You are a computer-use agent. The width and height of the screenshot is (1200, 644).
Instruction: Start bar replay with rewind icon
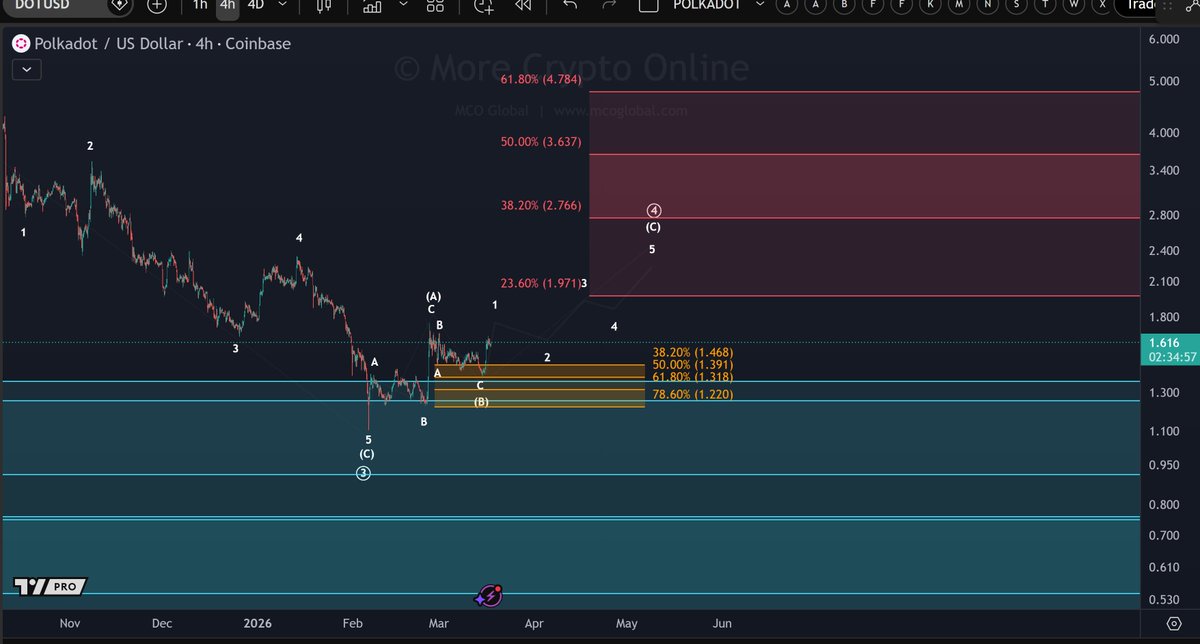coord(522,5)
